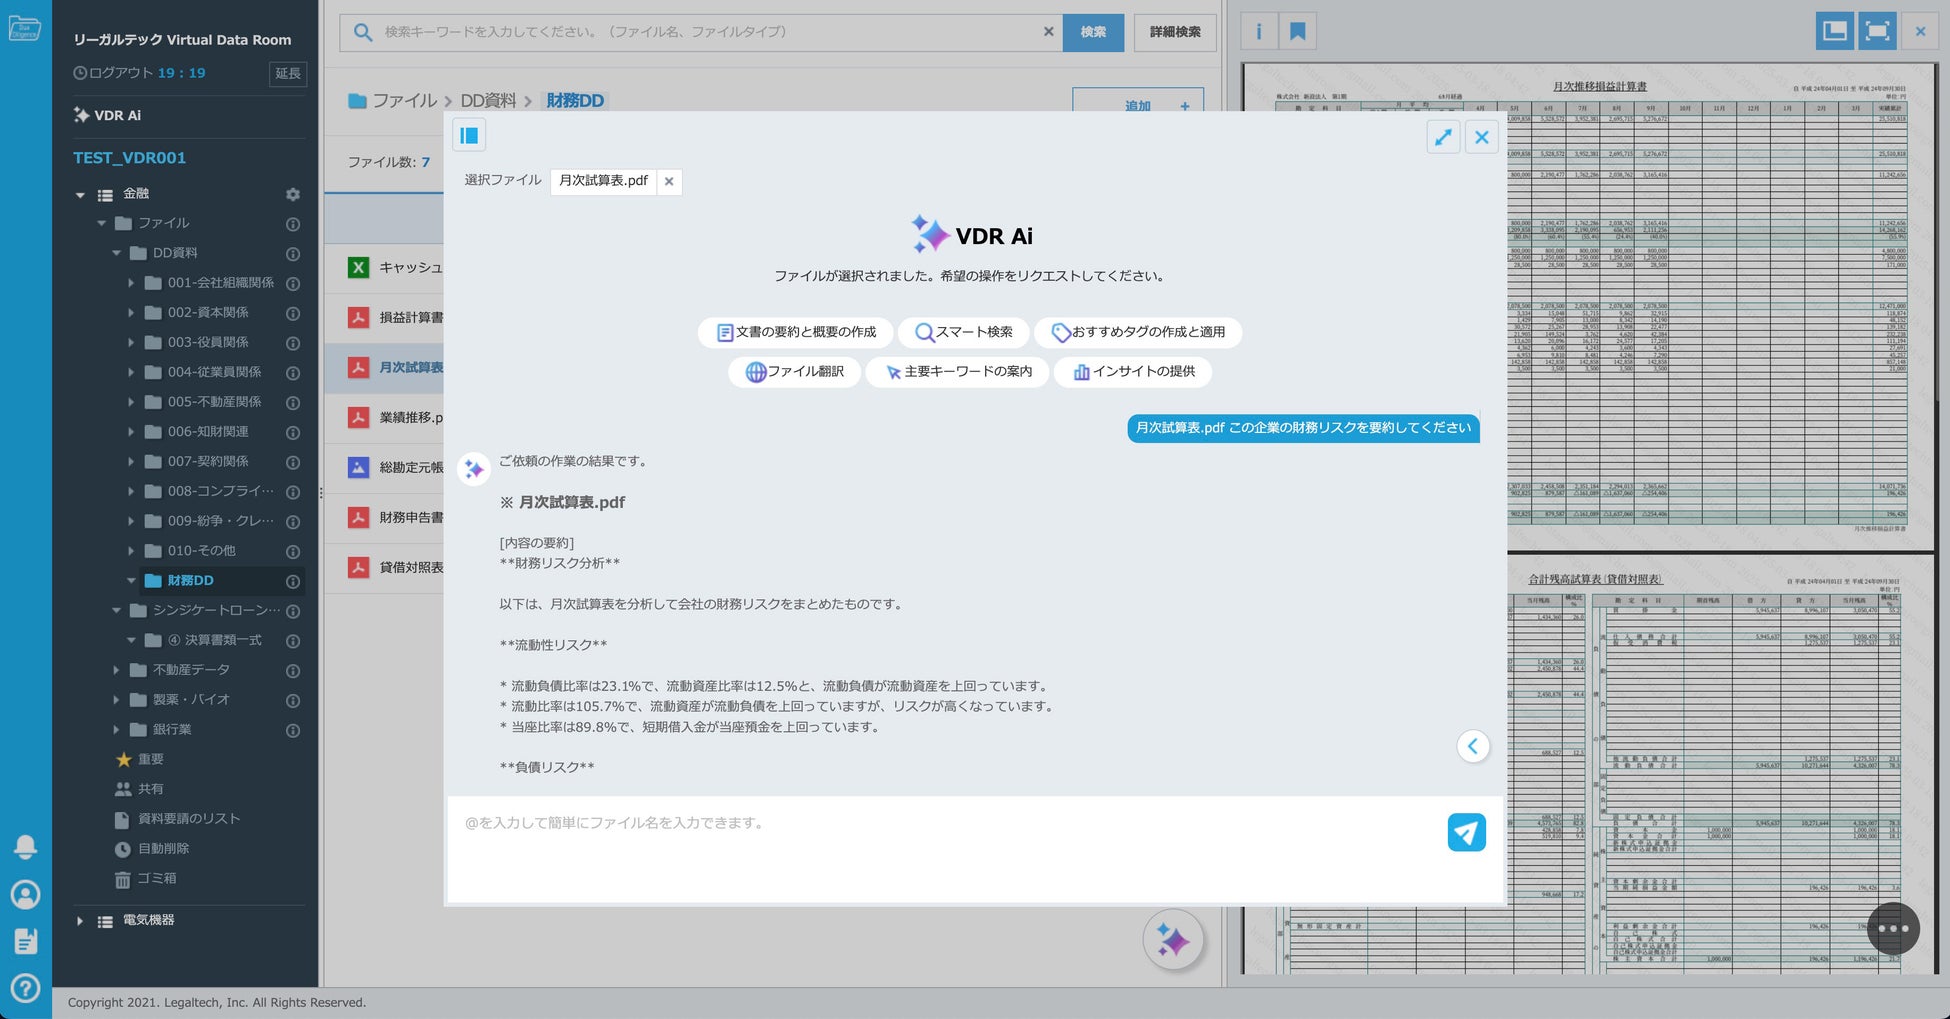The width and height of the screenshot is (1950, 1019).
Task: Select the 貸借対照表 file row
Action: click(385, 567)
